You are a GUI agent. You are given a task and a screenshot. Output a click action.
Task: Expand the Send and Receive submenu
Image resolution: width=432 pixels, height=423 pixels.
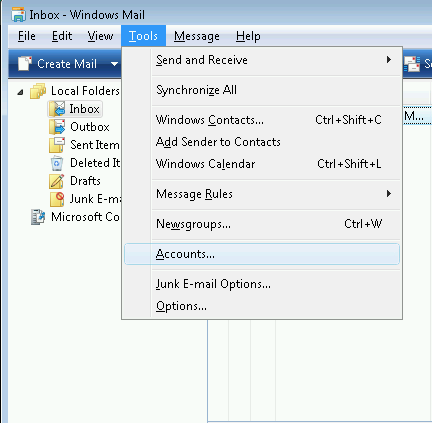(x=389, y=60)
